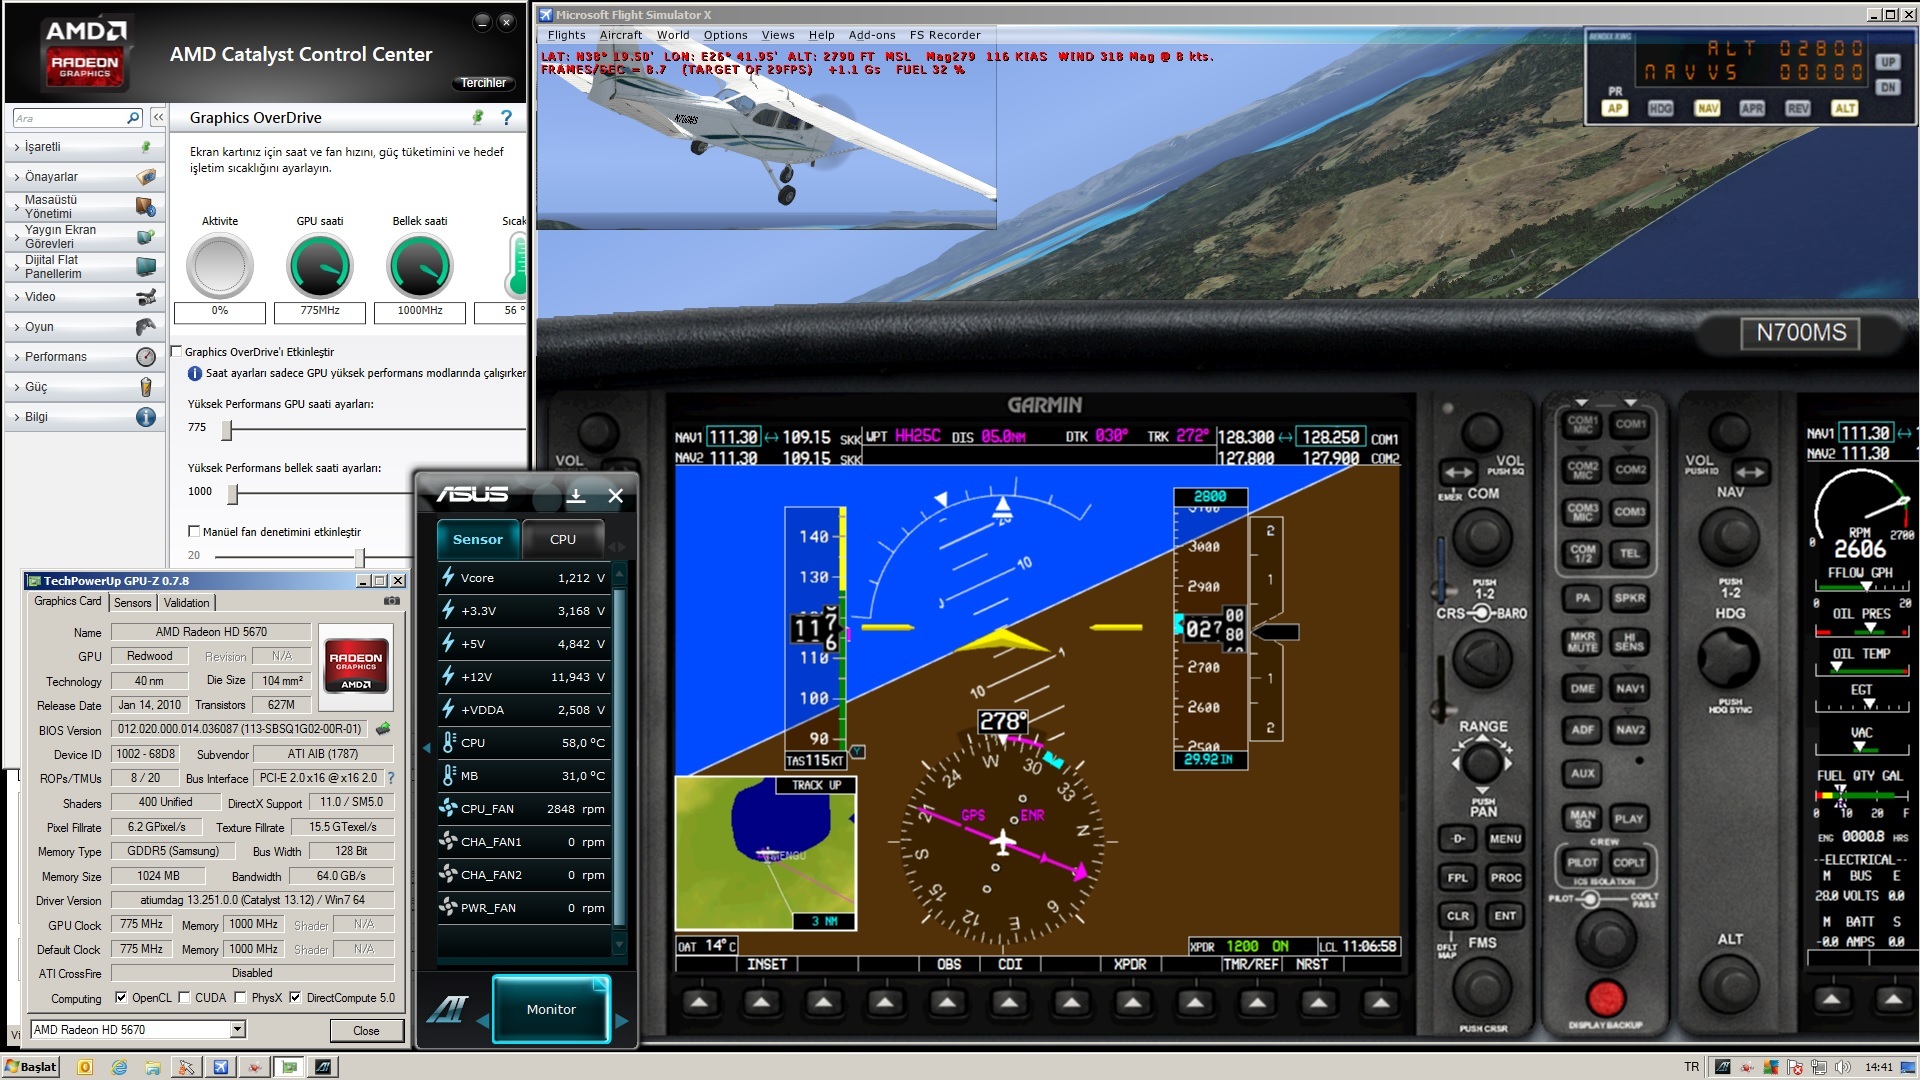The width and height of the screenshot is (1920, 1080).
Task: Click the ASUS sensor list scrollbar
Action: click(619, 758)
